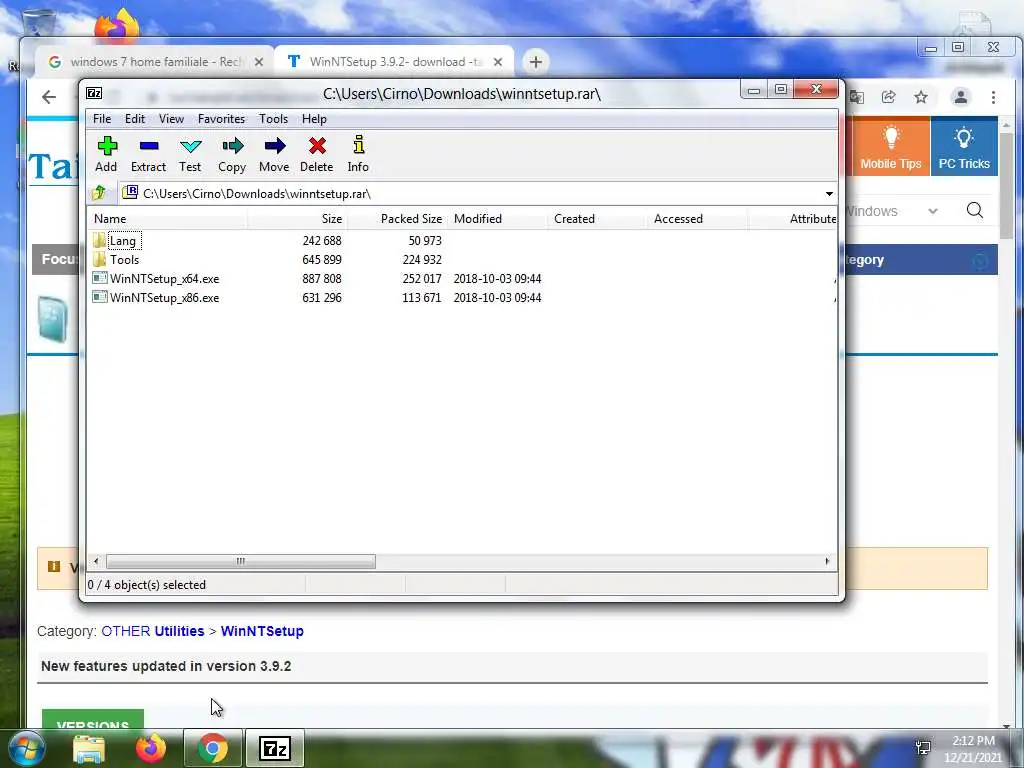Launch Firefox from the taskbar
The height and width of the screenshot is (768, 1024).
point(151,748)
